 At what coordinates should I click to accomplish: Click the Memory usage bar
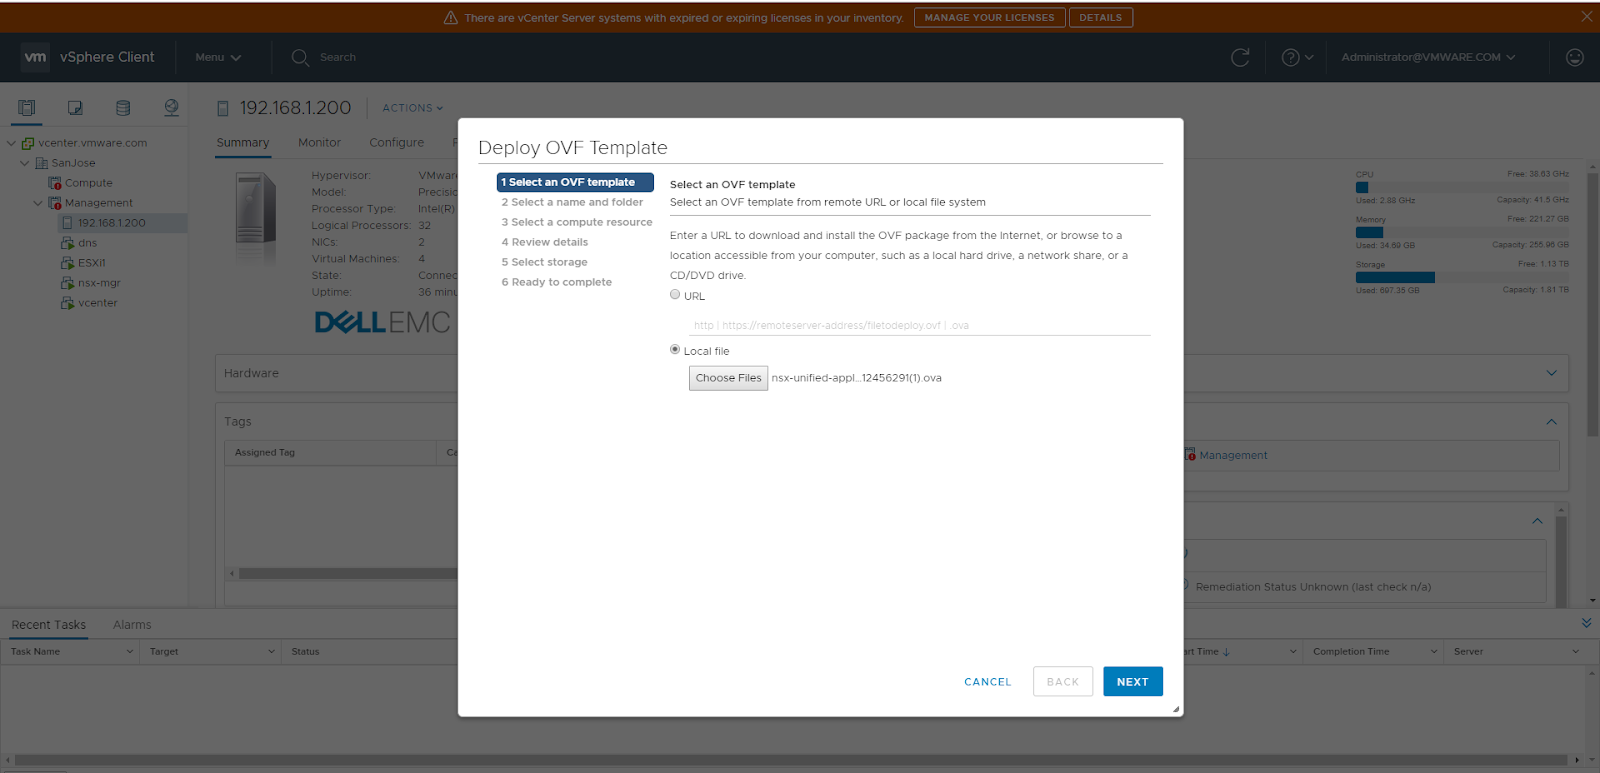coord(1462,232)
